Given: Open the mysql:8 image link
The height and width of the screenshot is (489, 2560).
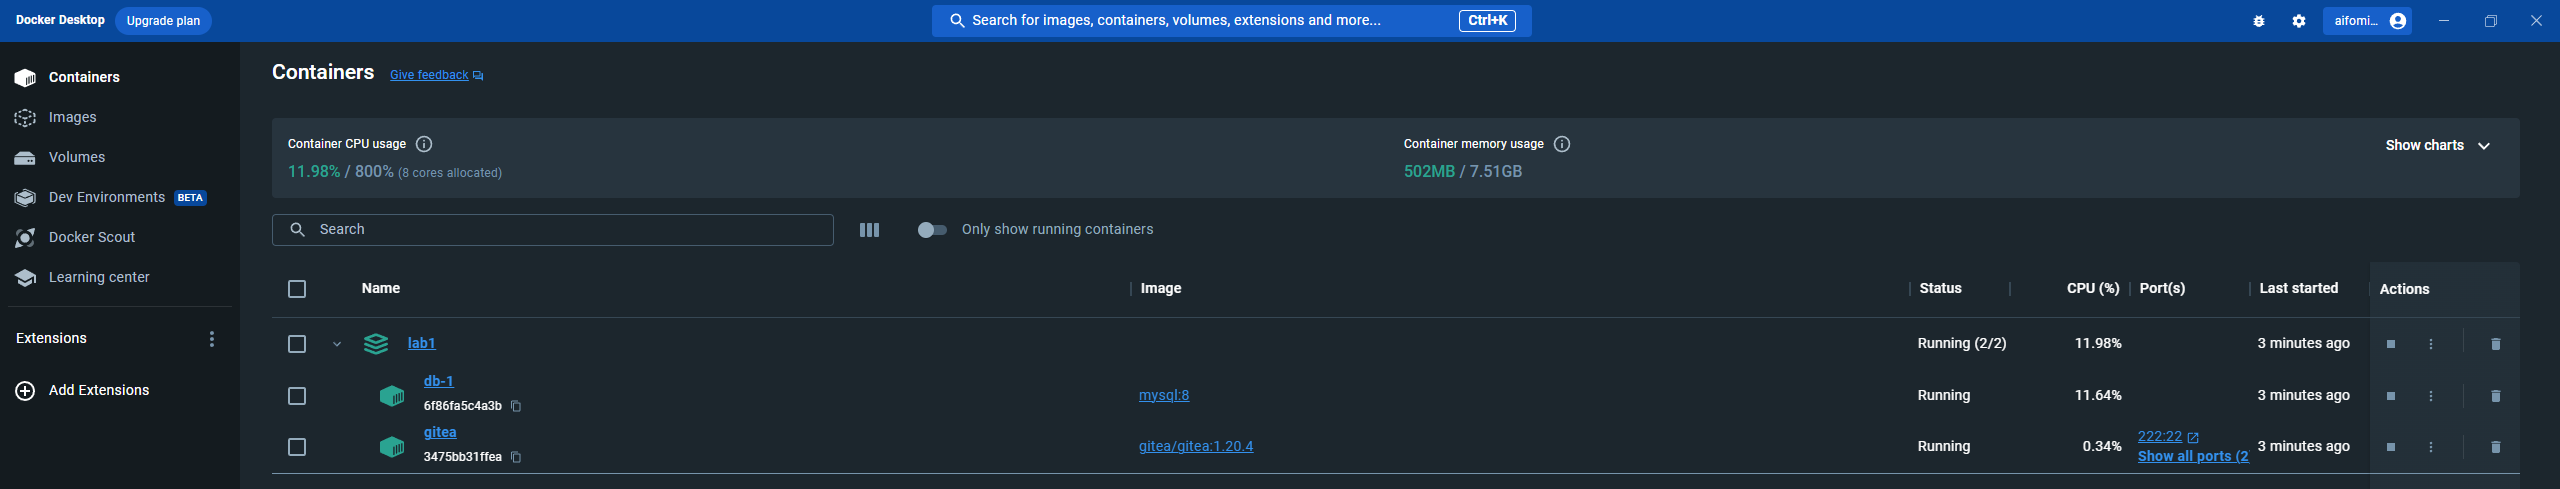Looking at the screenshot, I should click(x=1164, y=395).
